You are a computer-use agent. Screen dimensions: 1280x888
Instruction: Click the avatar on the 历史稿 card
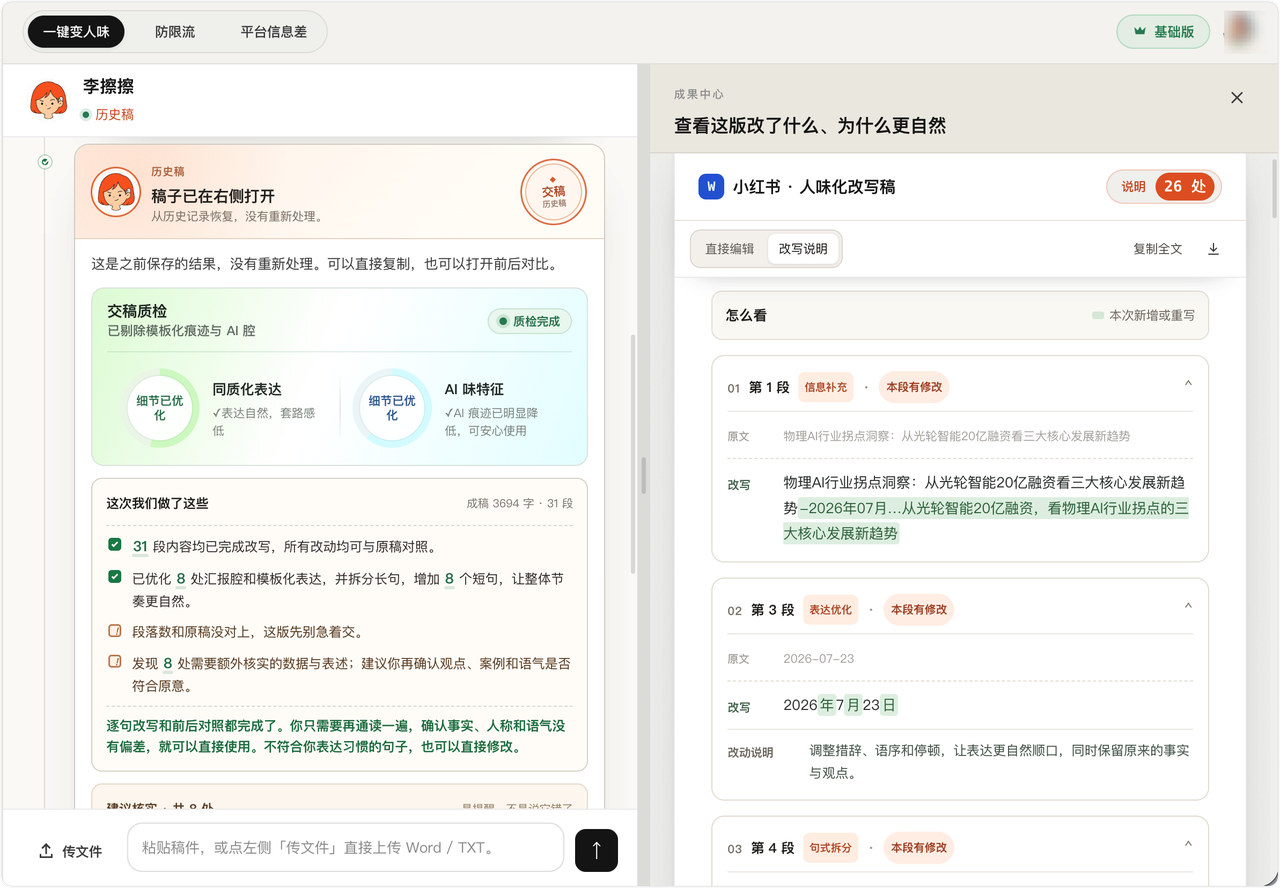click(x=115, y=192)
